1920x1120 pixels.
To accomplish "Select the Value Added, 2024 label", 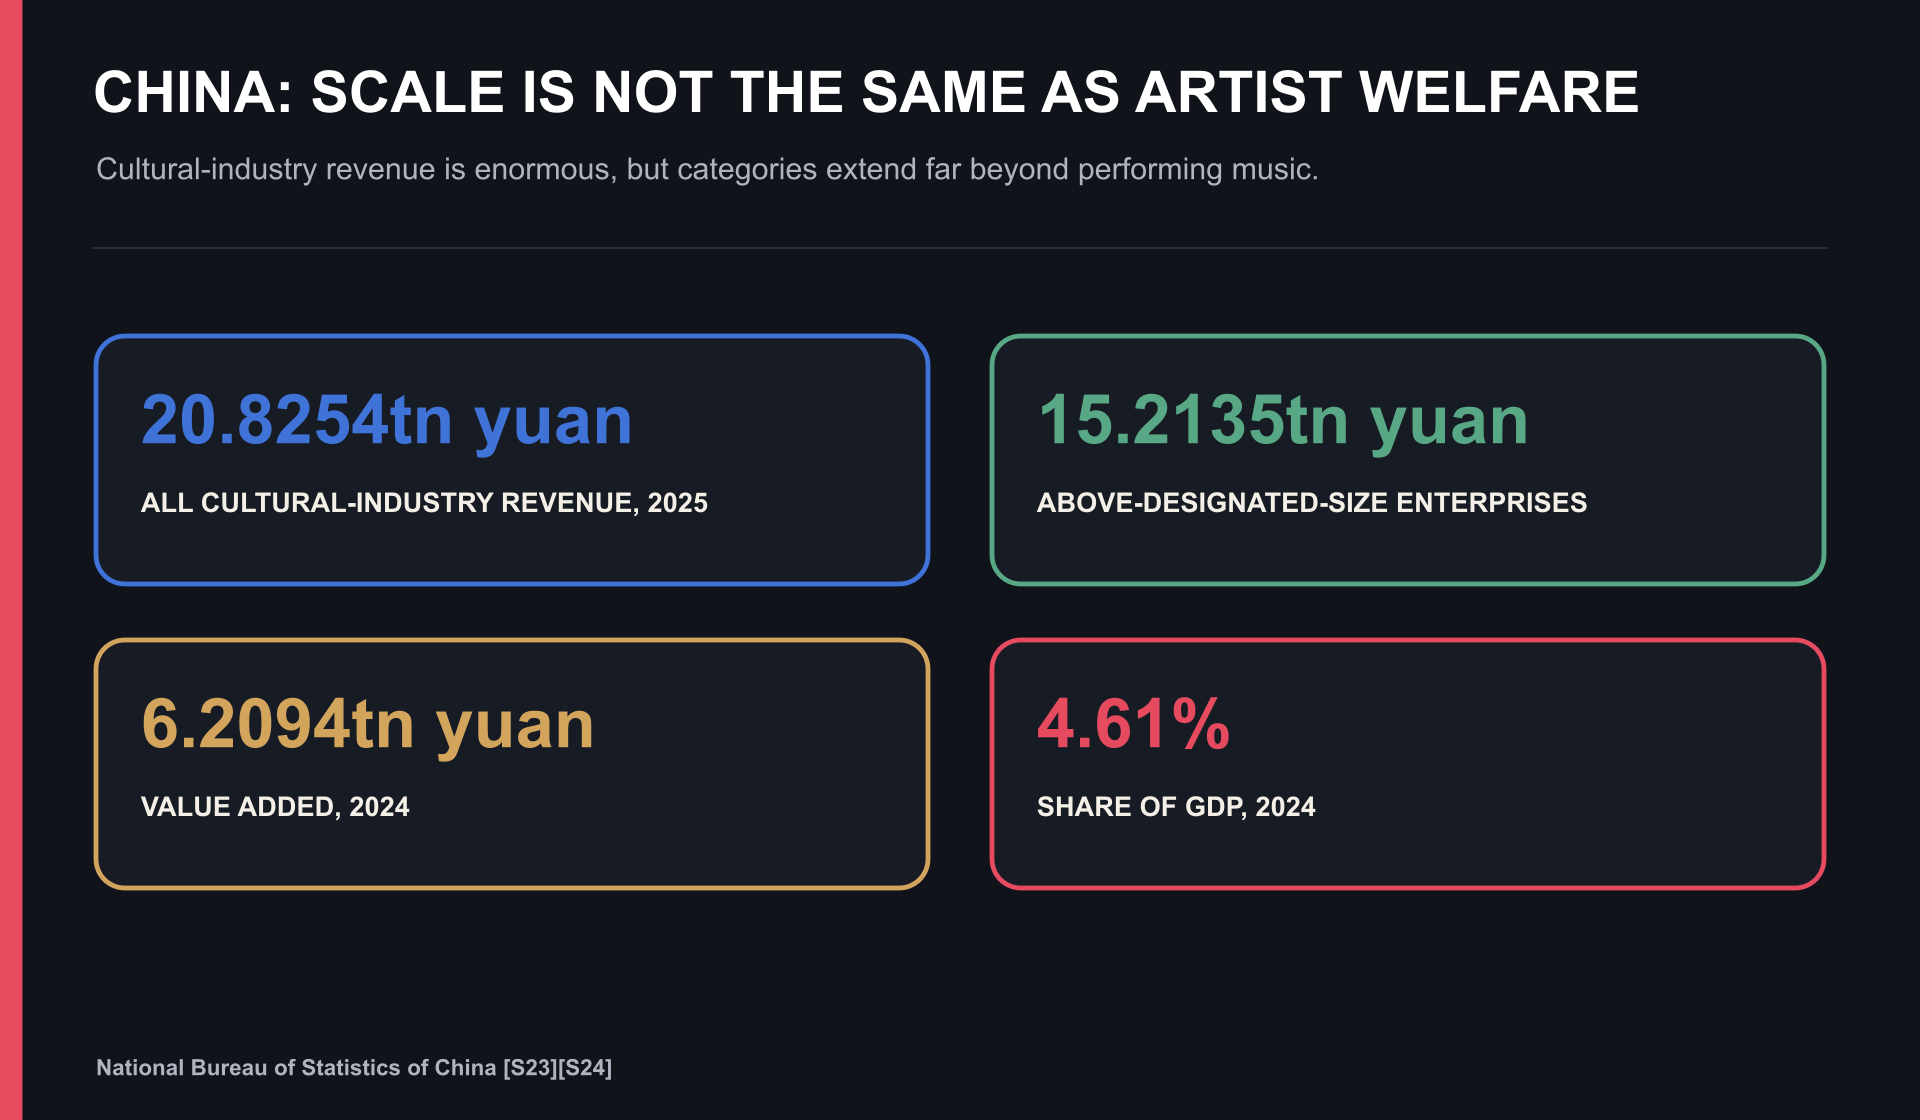I will [275, 806].
